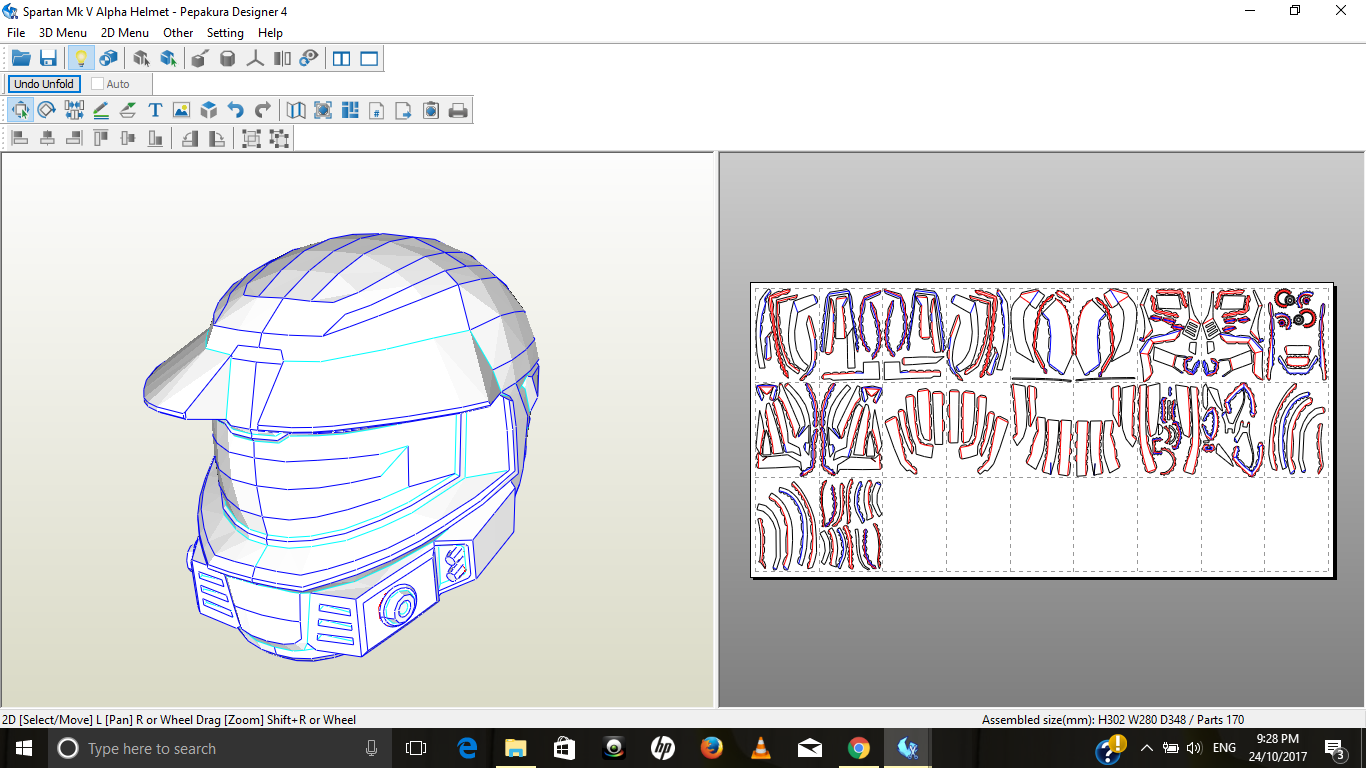Click the Undo Unfold button
Viewport: 1366px width, 768px height.
coord(44,84)
